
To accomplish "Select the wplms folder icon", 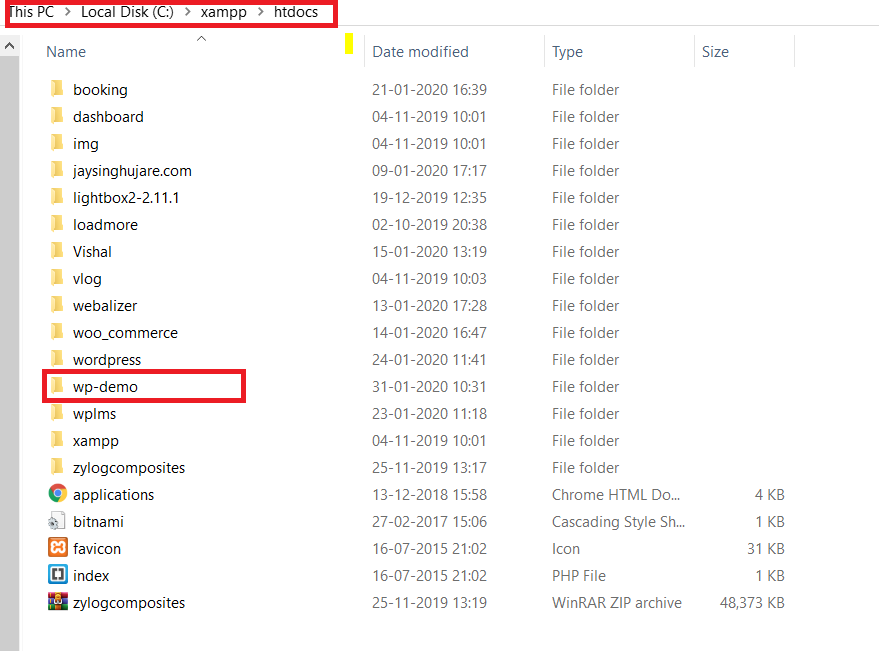I will point(57,413).
